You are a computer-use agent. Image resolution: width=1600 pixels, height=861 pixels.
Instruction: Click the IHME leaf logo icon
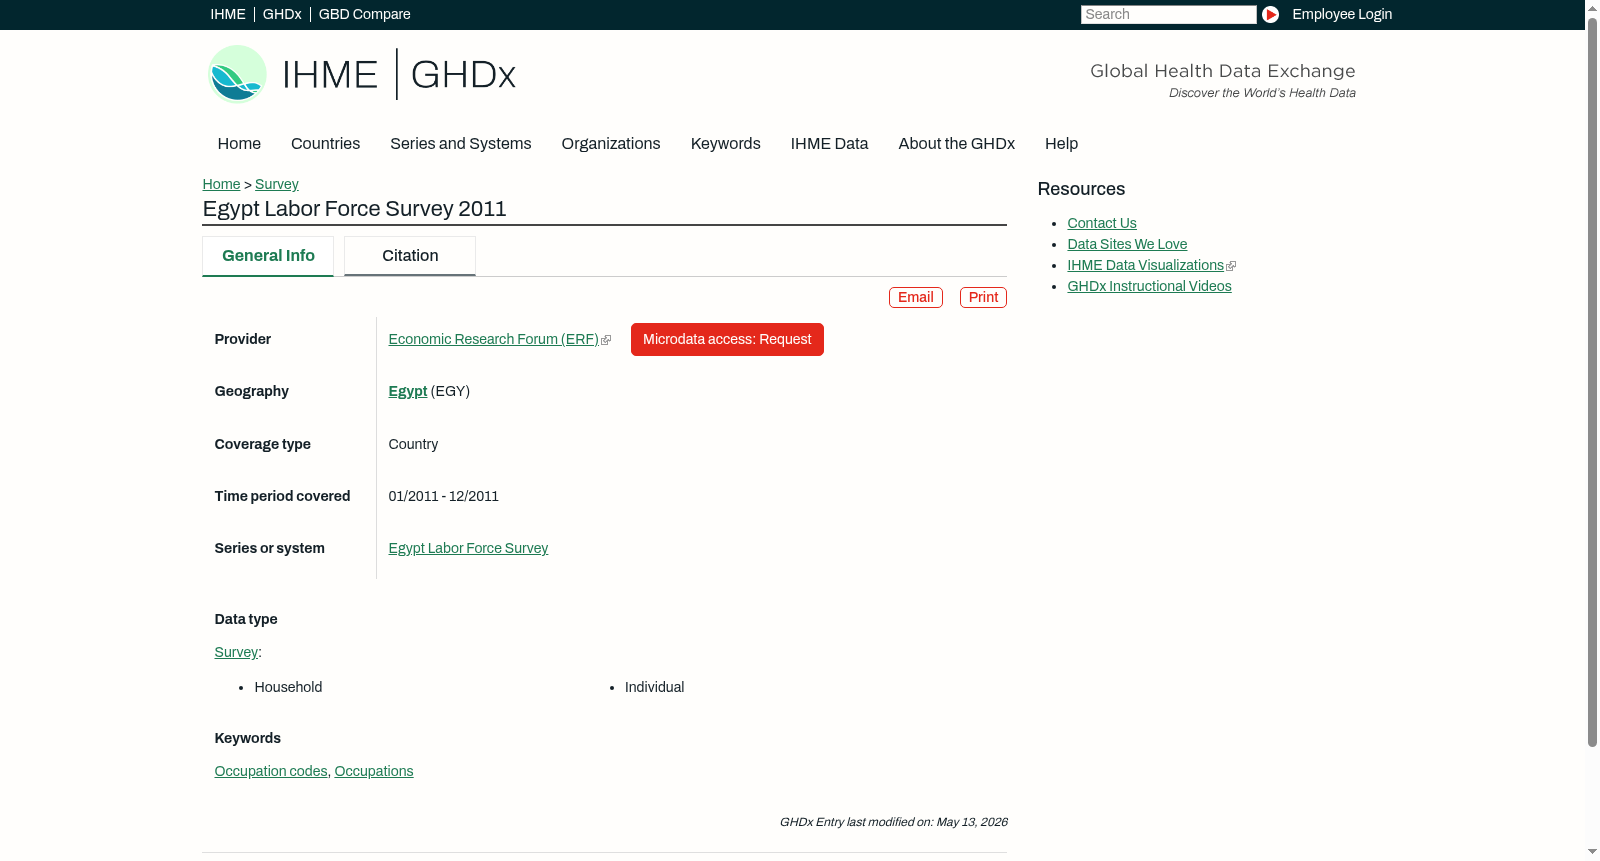[x=237, y=74]
